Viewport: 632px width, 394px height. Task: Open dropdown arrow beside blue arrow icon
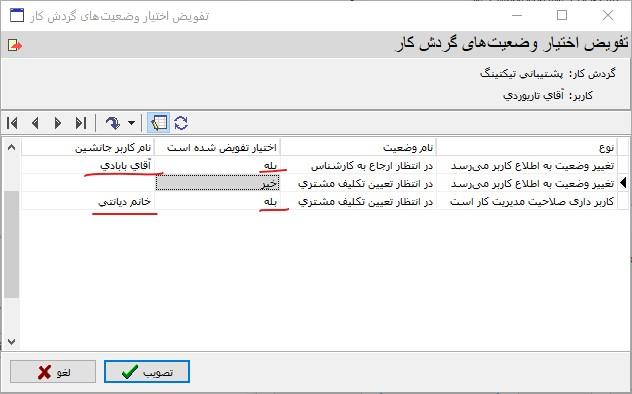[131, 123]
